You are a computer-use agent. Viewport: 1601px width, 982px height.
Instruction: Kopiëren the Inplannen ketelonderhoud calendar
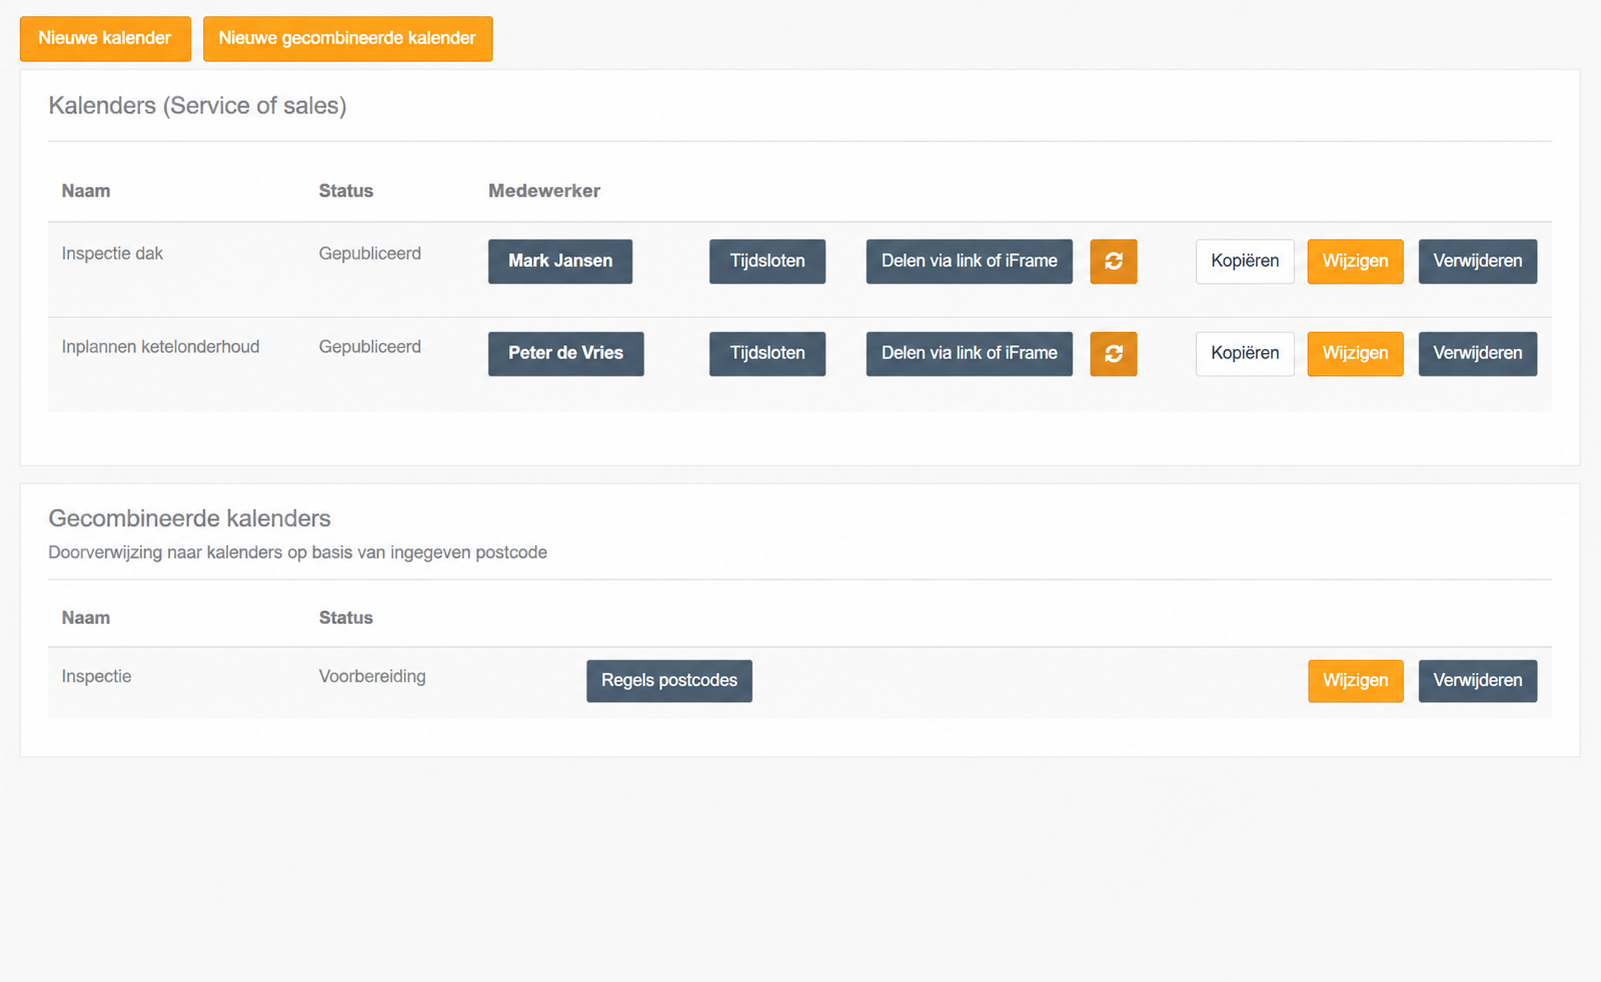1245,354
